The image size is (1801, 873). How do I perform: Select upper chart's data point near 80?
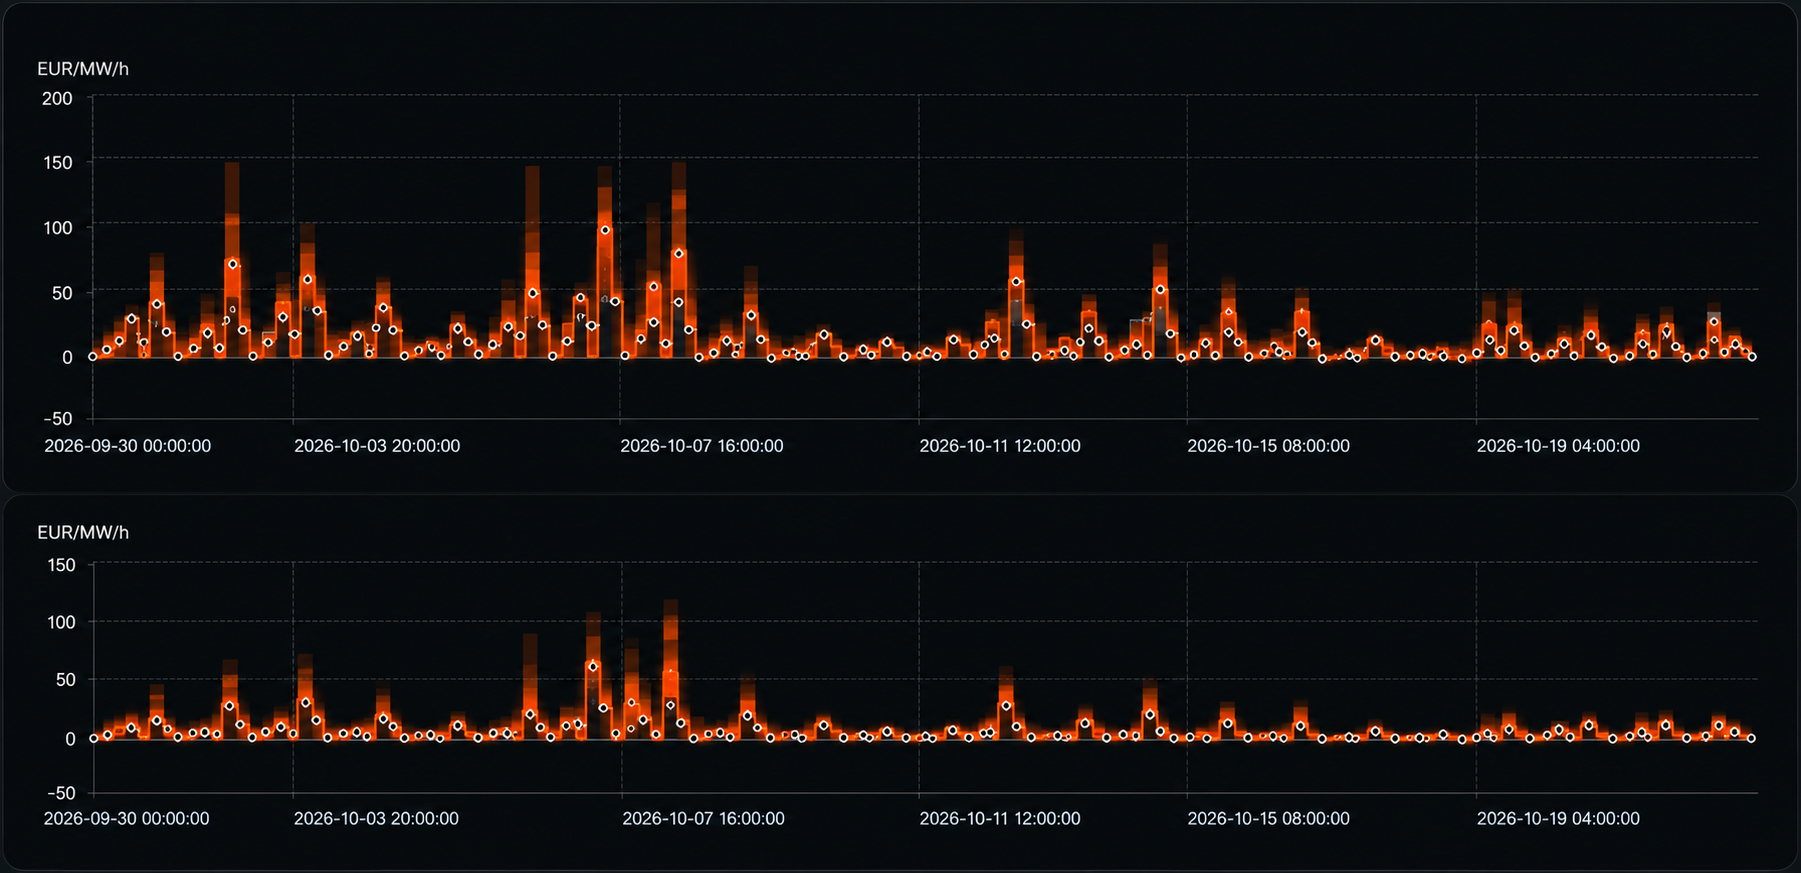(x=679, y=254)
